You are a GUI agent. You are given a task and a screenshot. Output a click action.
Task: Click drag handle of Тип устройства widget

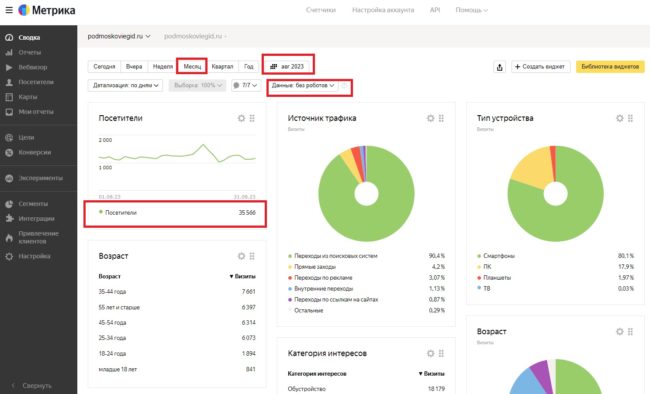tap(630, 118)
